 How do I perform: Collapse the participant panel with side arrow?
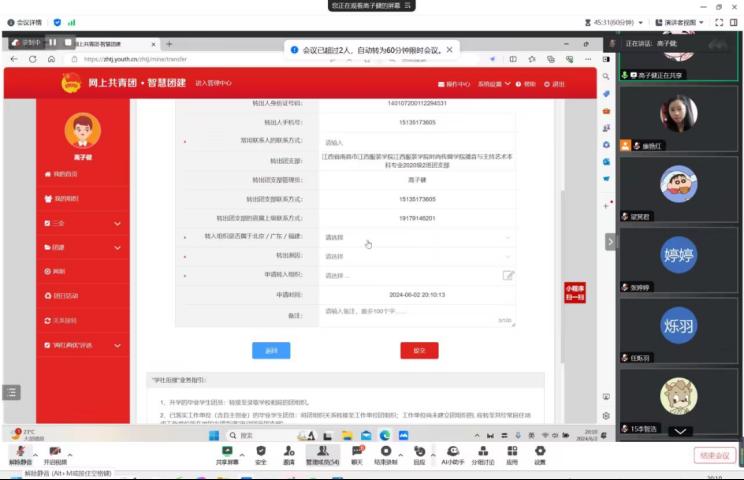pos(610,242)
